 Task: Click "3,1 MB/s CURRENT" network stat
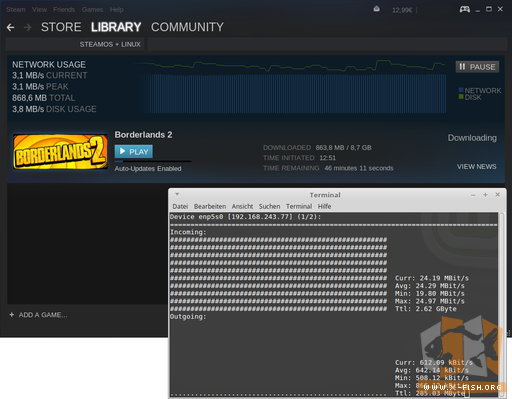click(50, 76)
